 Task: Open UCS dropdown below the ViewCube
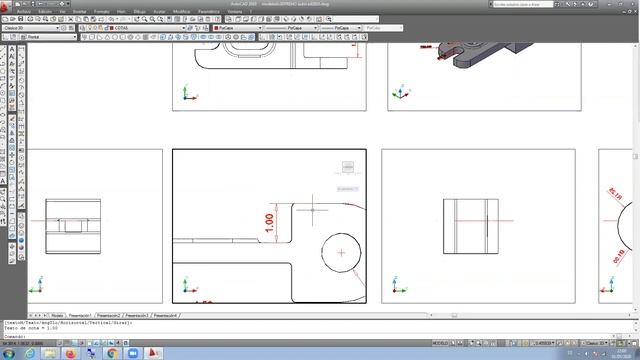348,189
